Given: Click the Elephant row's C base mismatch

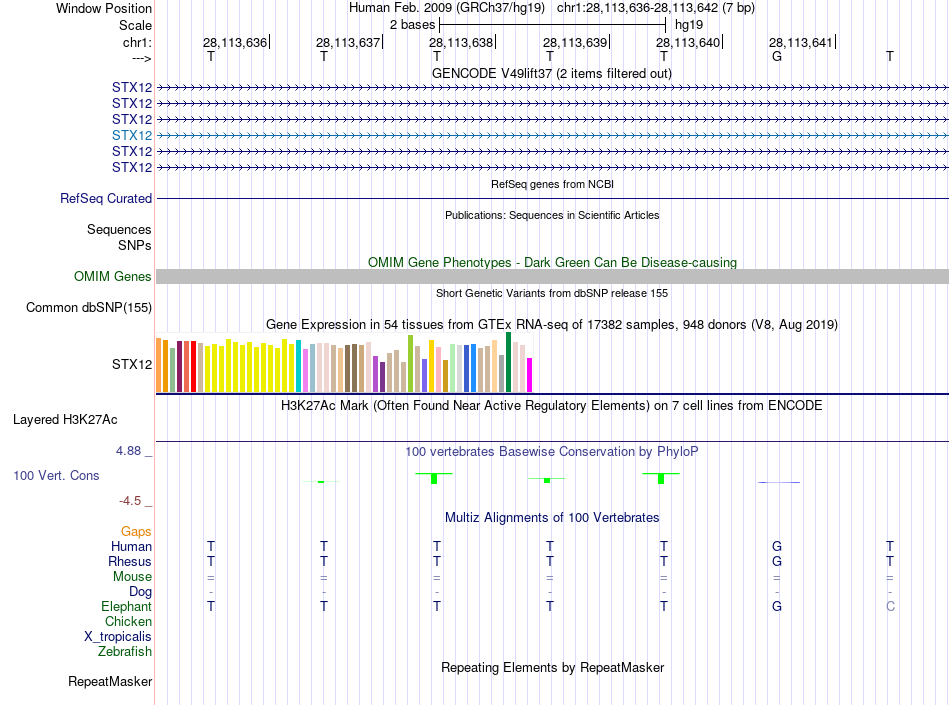Looking at the screenshot, I should coord(890,607).
